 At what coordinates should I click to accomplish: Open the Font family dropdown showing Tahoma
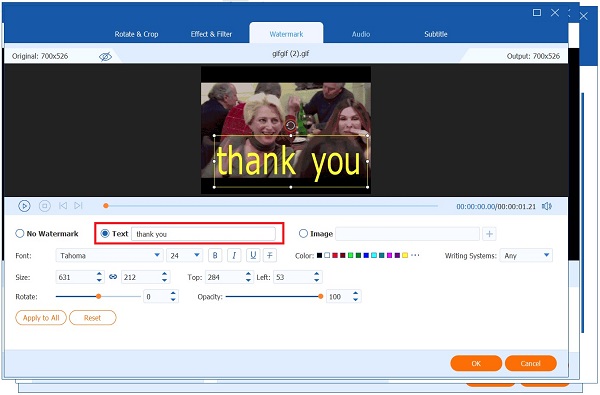coord(109,255)
